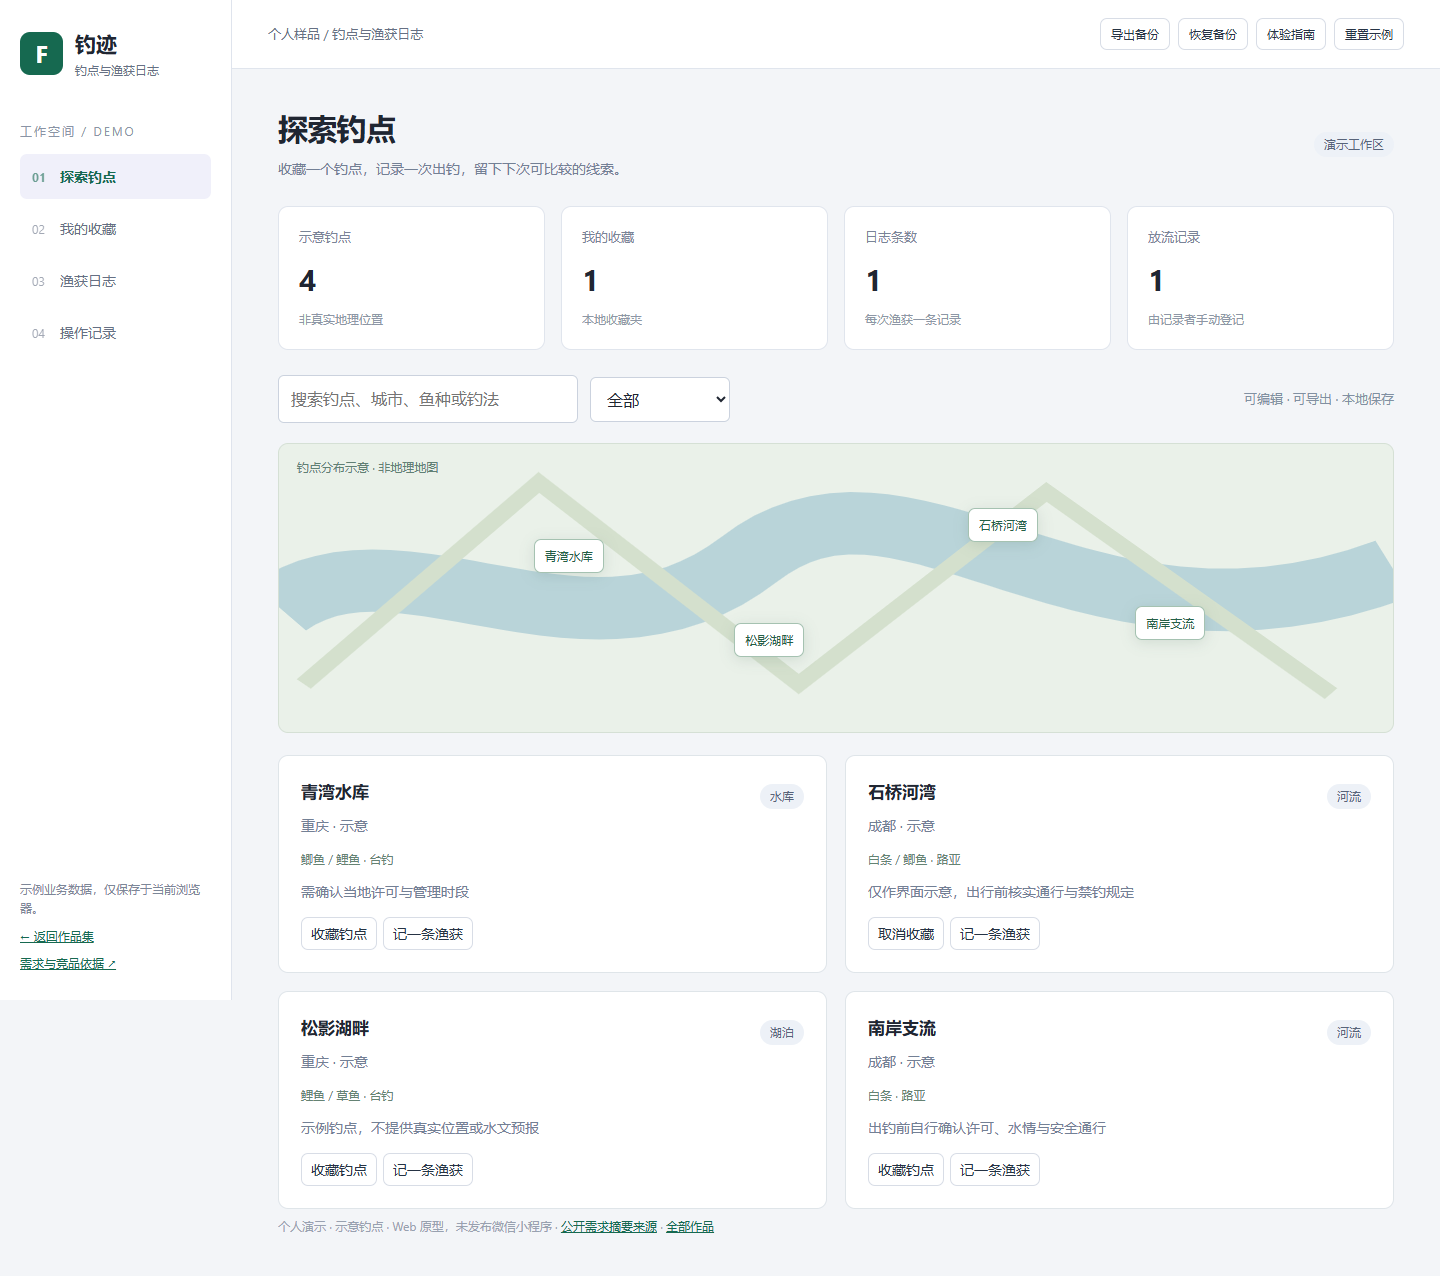Go to 渔获日志 sidebar item
The image size is (1440, 1276).
[x=115, y=281]
